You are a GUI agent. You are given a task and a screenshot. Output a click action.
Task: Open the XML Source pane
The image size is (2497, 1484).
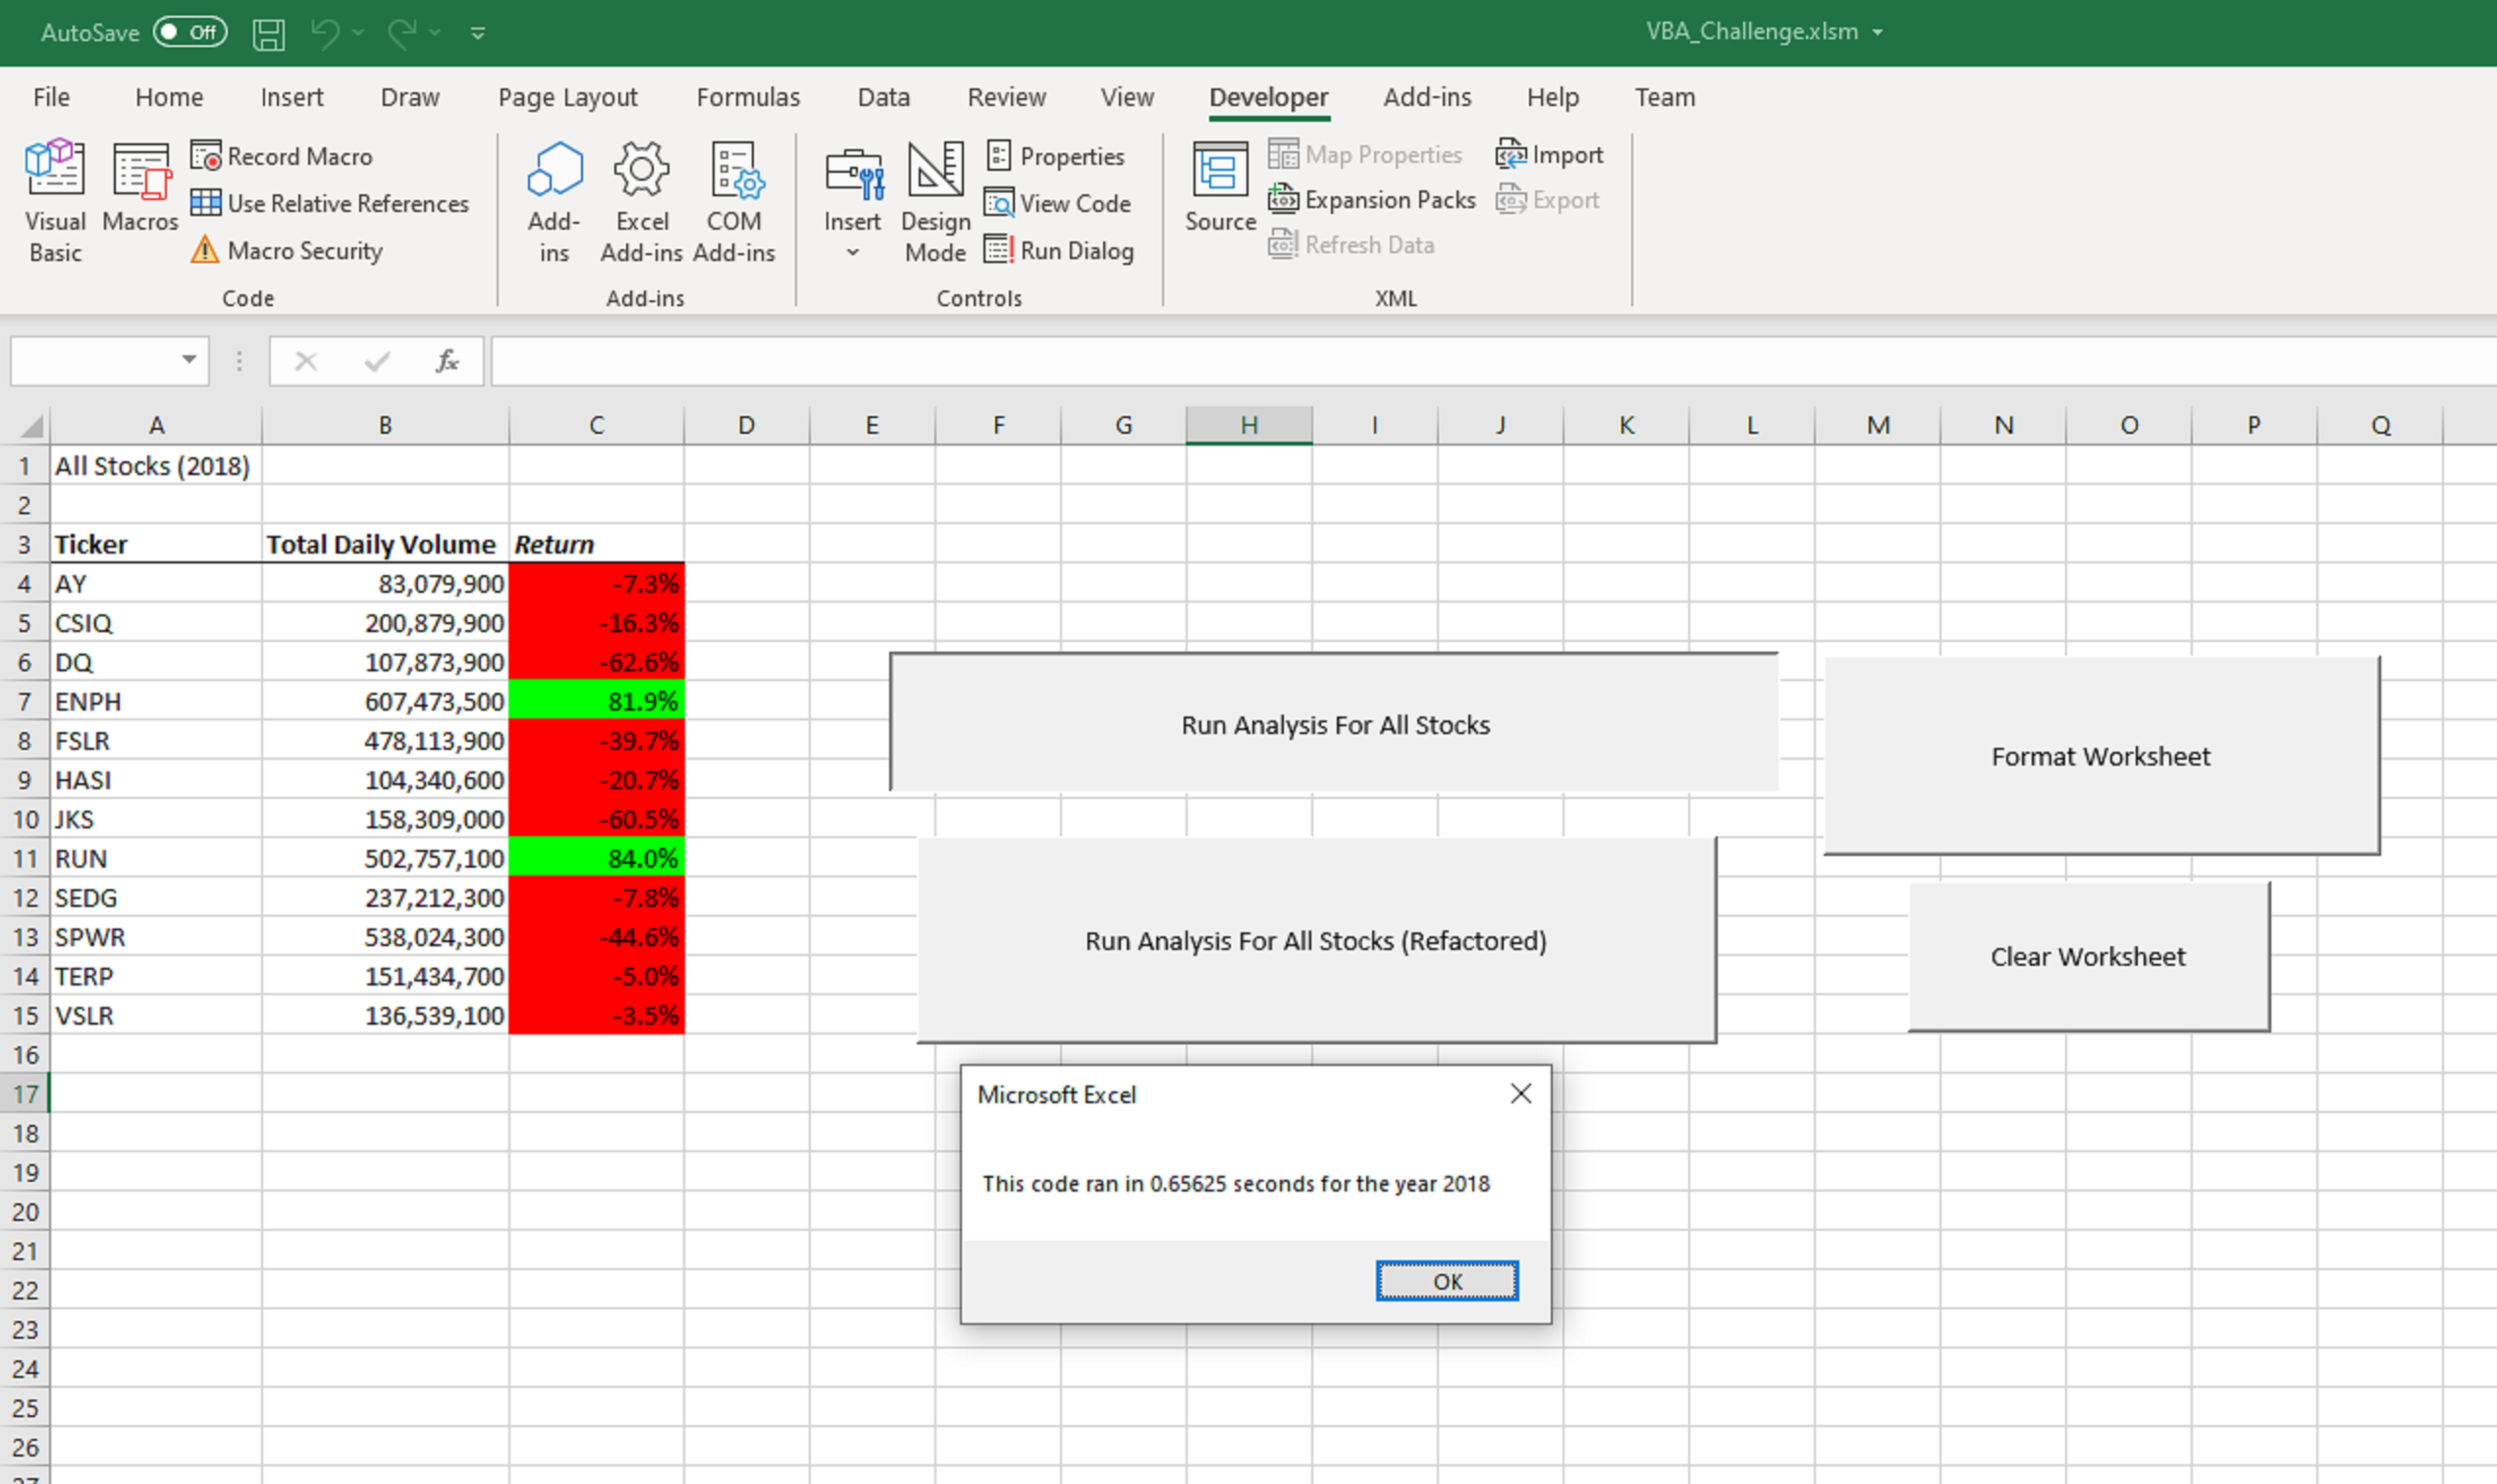click(1220, 187)
